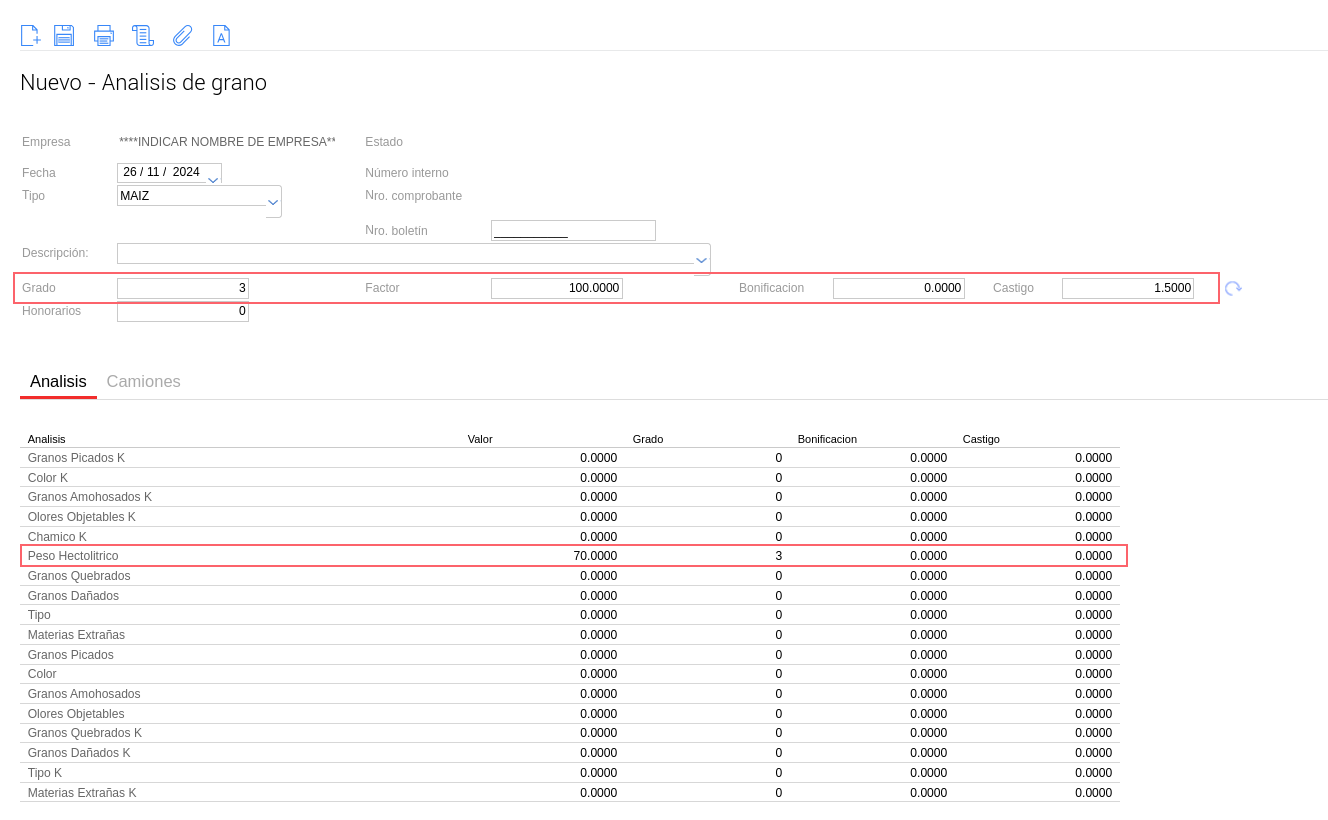Image resolution: width=1328 pixels, height=820 pixels.
Task: Click the document with letter A icon
Action: point(221,36)
